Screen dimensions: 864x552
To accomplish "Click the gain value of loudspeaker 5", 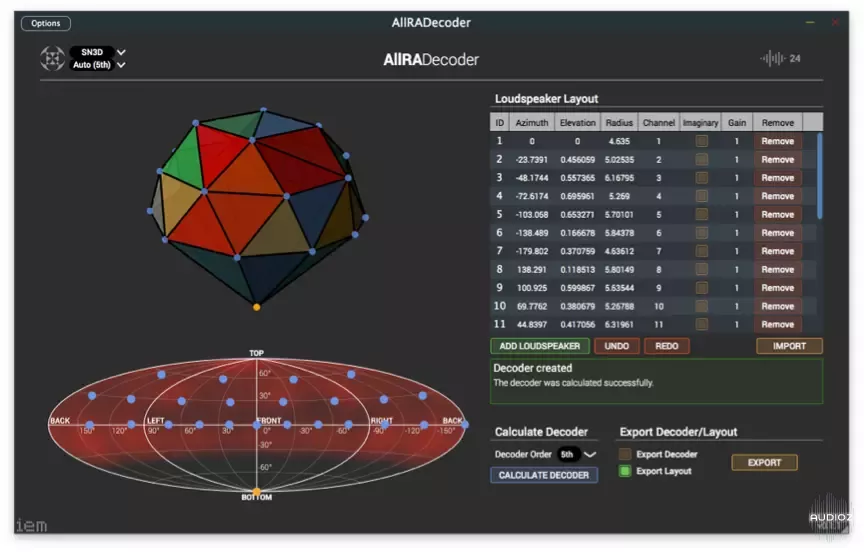I will coord(737,214).
